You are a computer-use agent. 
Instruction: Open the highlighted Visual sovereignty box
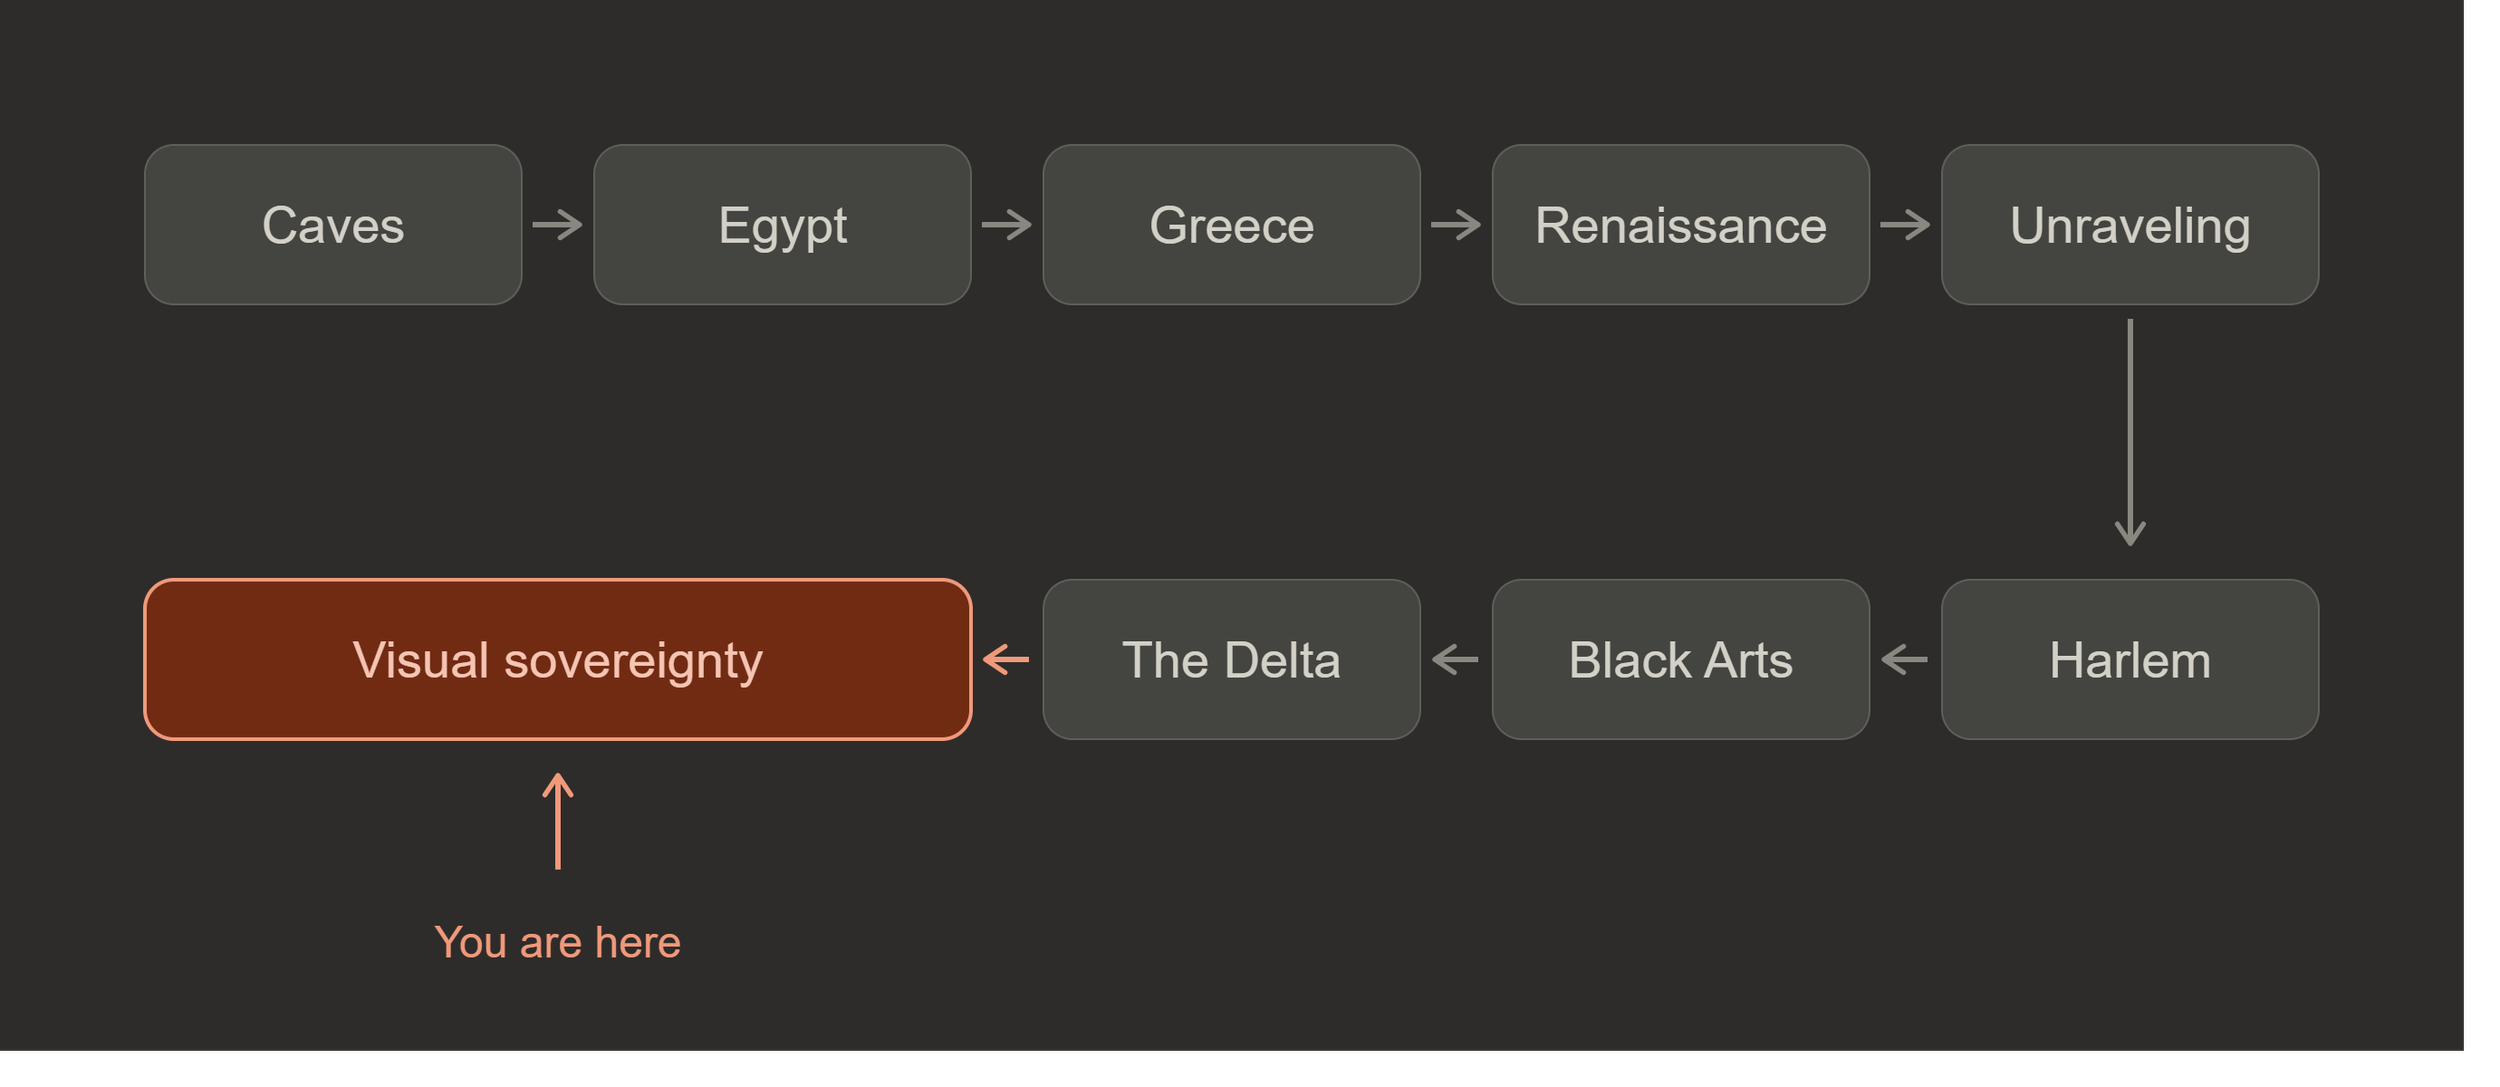tap(558, 660)
